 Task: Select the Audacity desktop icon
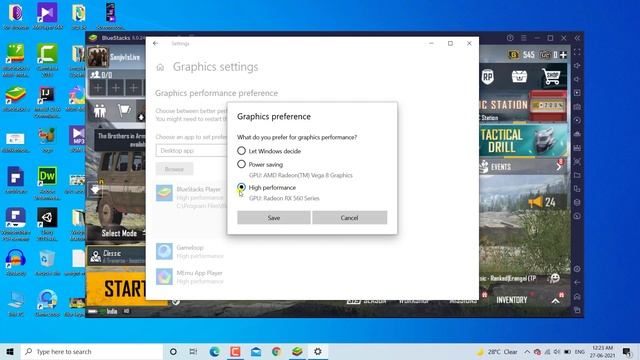pos(16,262)
